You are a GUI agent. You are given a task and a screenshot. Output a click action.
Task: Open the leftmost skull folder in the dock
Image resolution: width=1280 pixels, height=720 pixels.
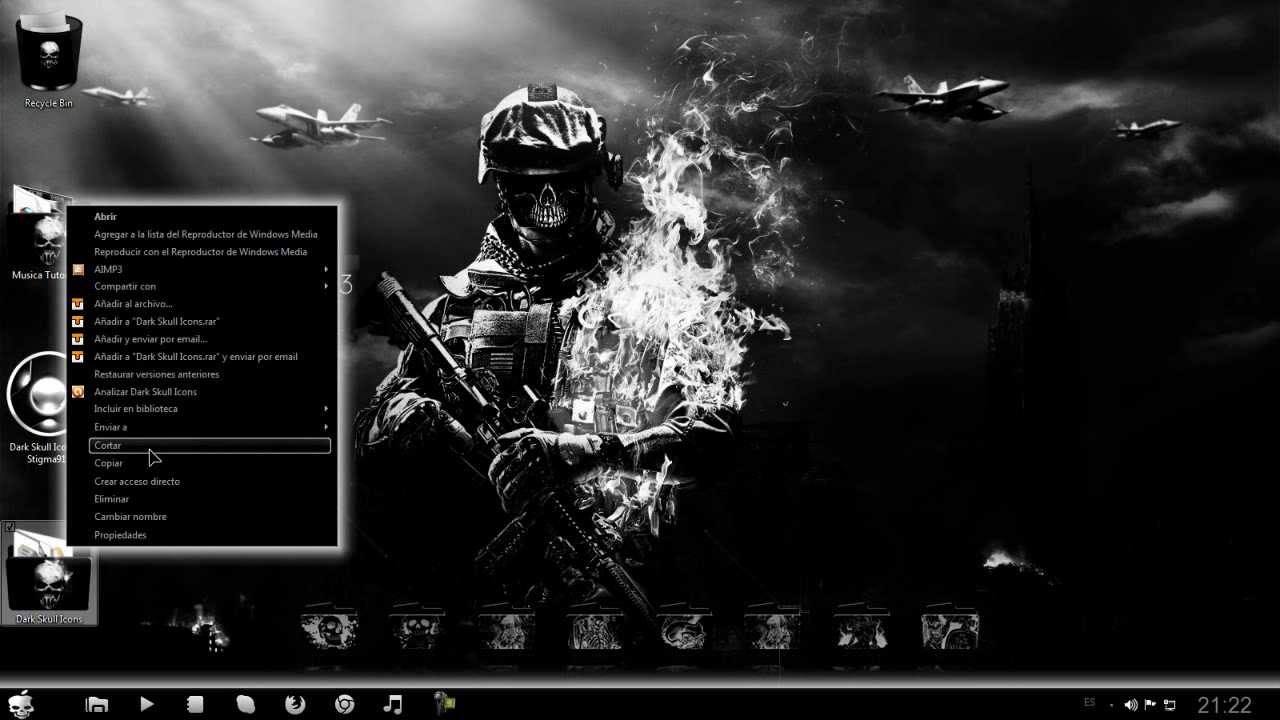330,628
